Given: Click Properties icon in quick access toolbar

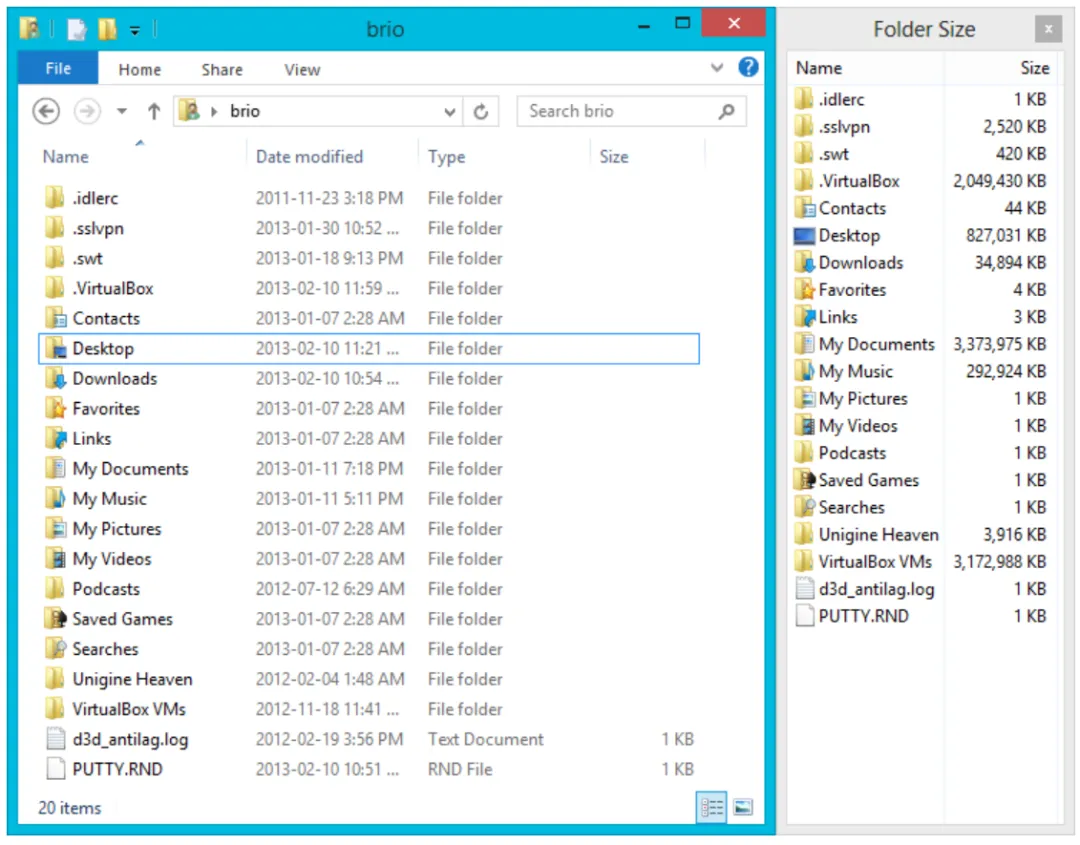Looking at the screenshot, I should pos(76,29).
